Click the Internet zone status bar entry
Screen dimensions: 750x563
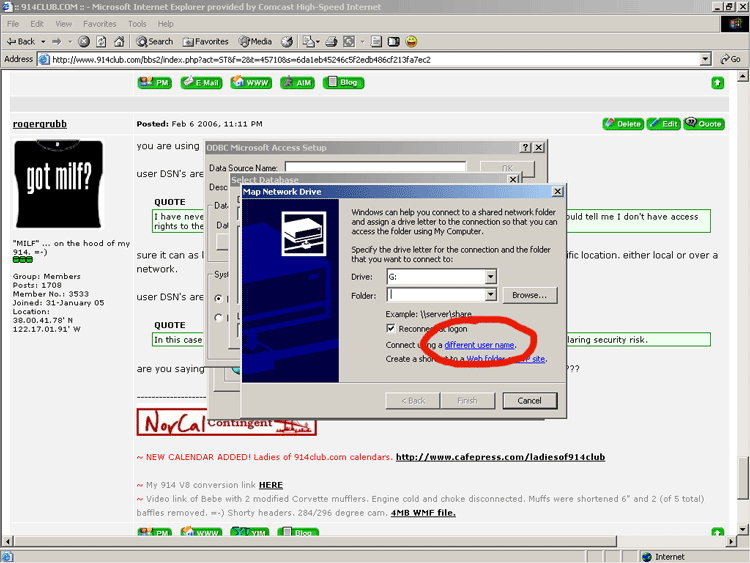click(x=663, y=557)
